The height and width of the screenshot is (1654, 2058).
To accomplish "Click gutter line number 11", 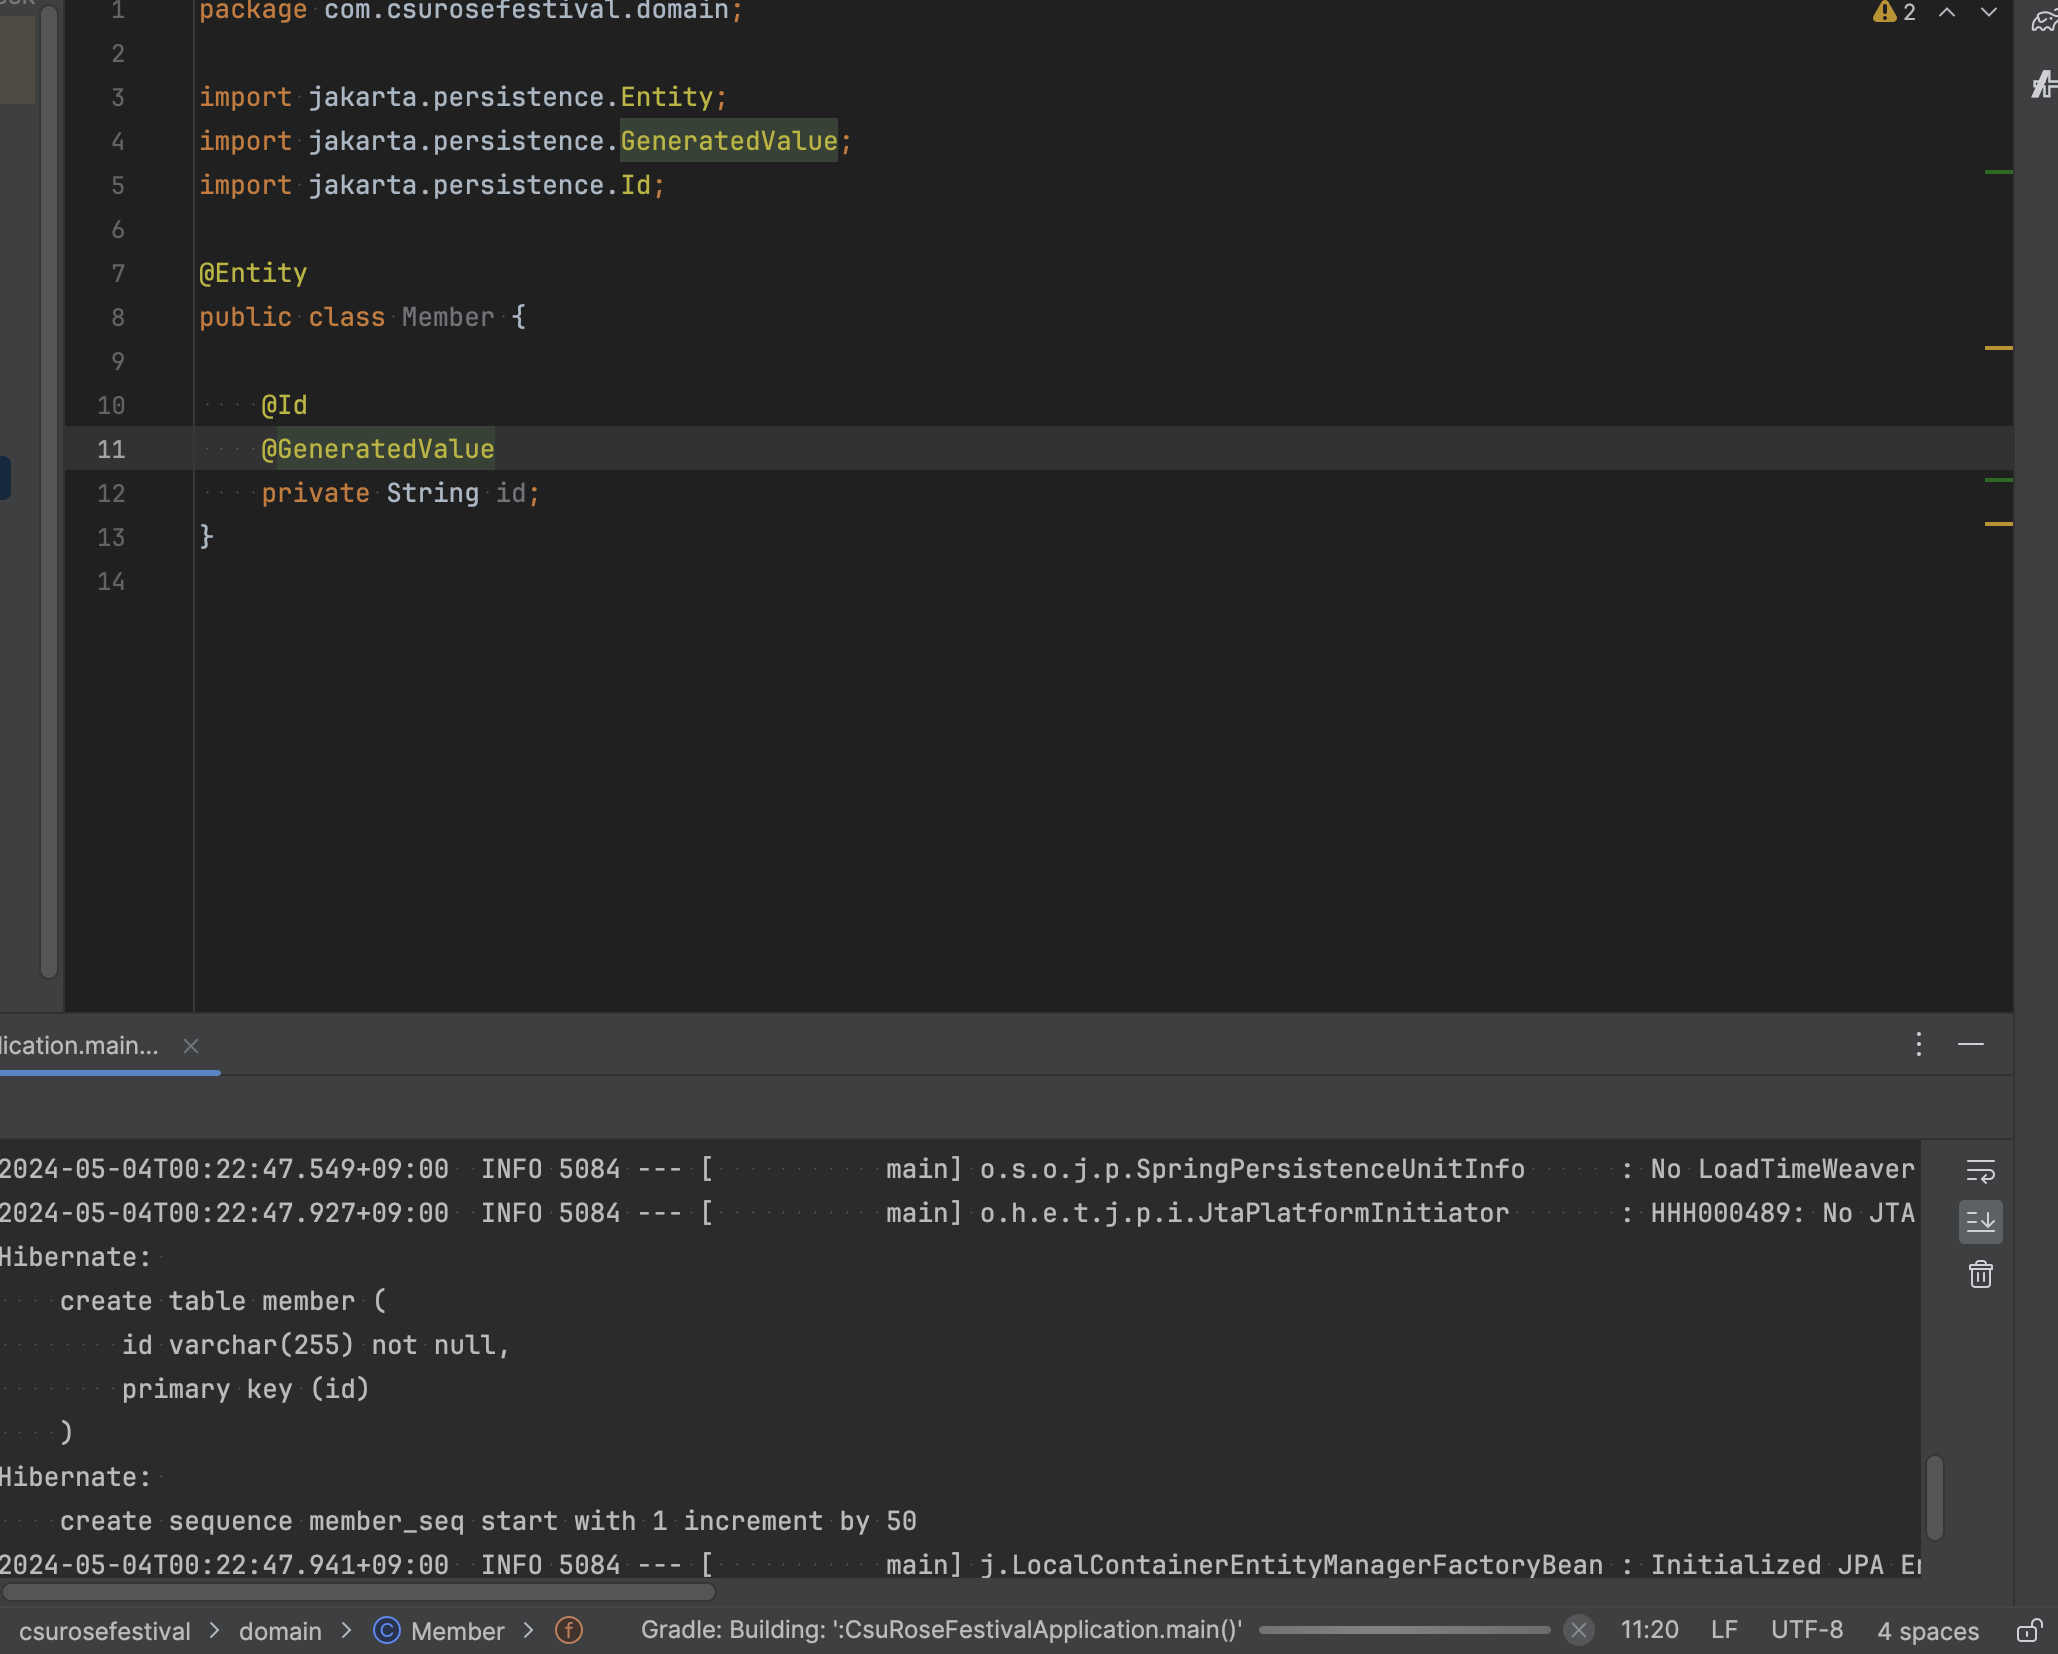I will [x=111, y=449].
